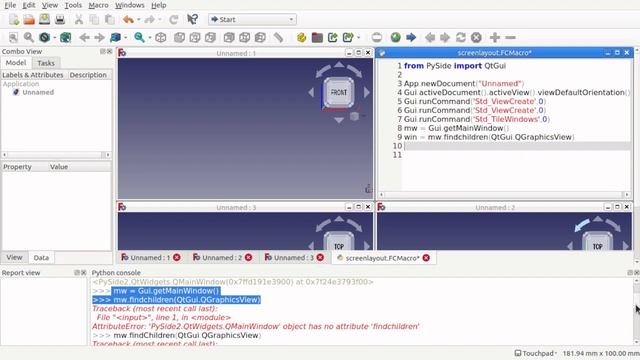640x360 pixels.
Task: Click the browser Zoom In plus icon
Action: [x=495, y=38]
